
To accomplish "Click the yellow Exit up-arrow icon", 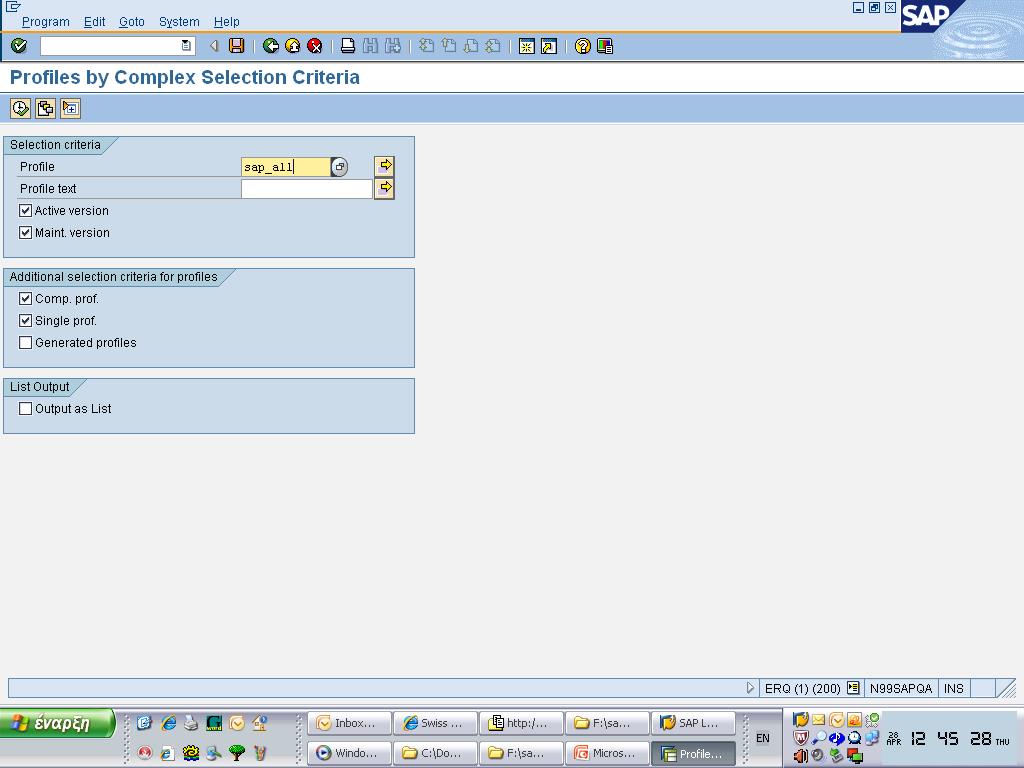I will click(x=293, y=46).
